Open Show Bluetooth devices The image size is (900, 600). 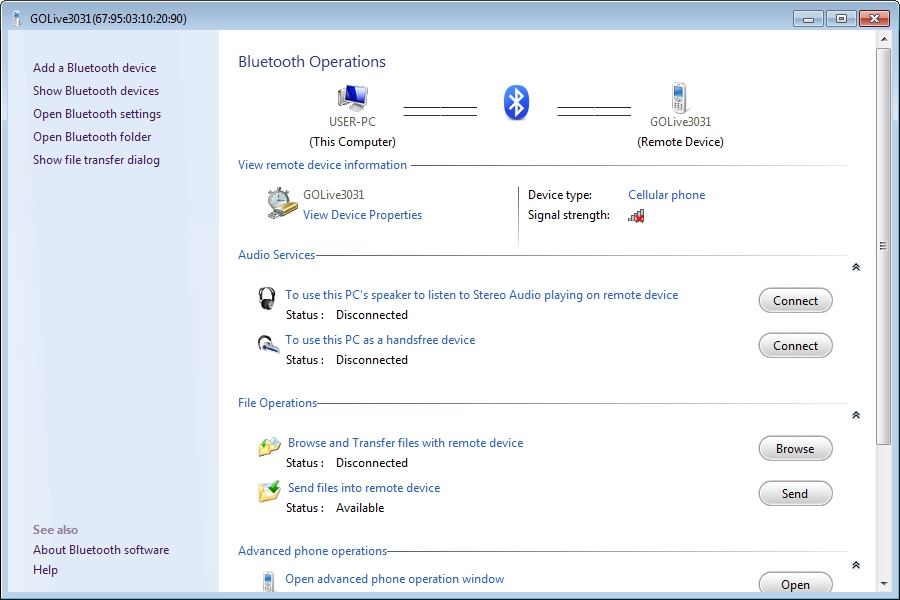point(96,91)
